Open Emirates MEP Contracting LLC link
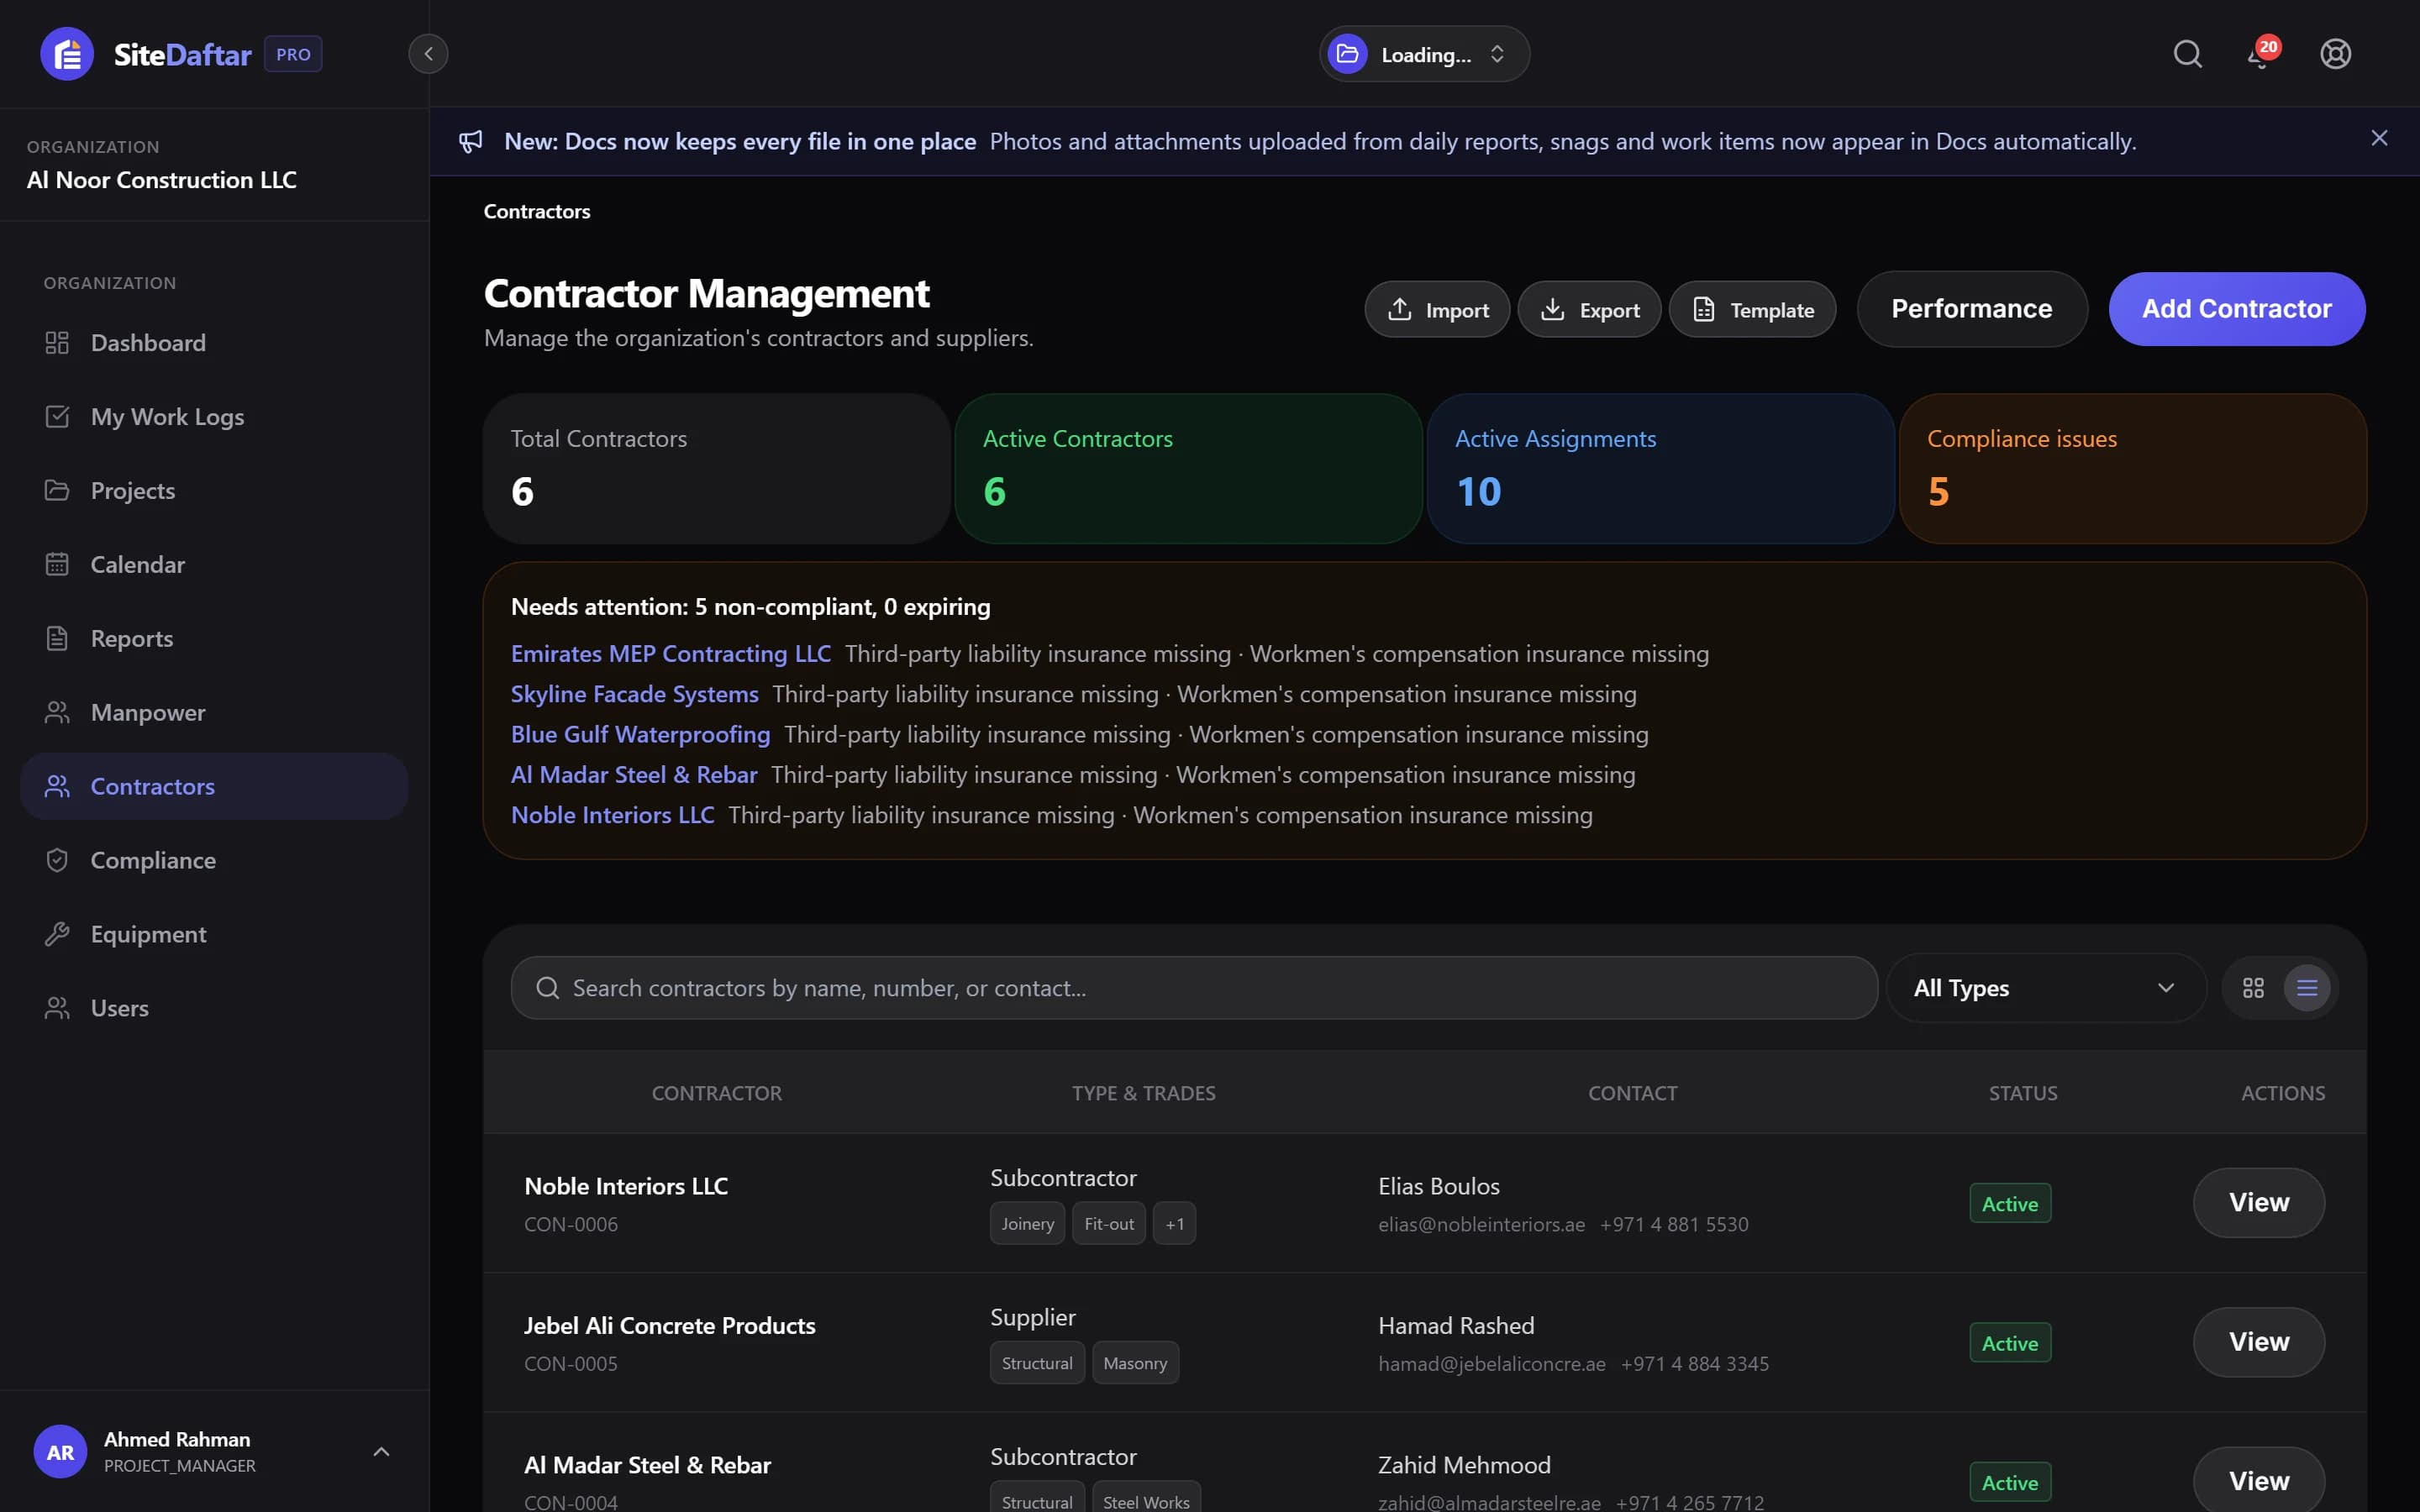The height and width of the screenshot is (1512, 2420). [x=671, y=654]
